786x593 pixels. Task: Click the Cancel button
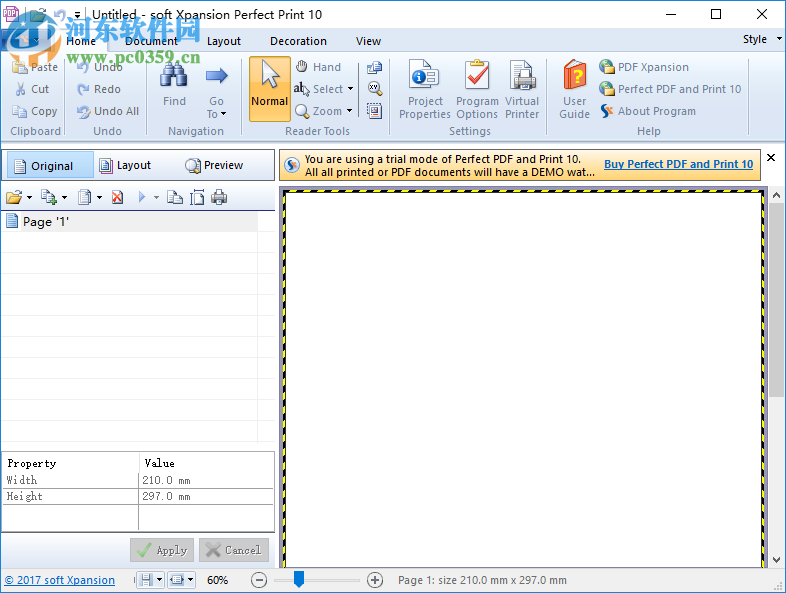pyautogui.click(x=234, y=550)
